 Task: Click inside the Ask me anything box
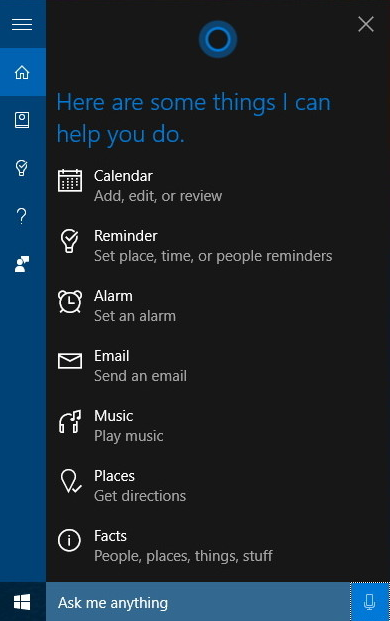point(198,602)
